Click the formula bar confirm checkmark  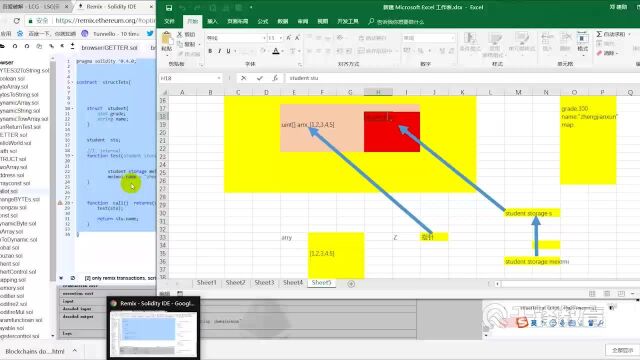pos(260,78)
